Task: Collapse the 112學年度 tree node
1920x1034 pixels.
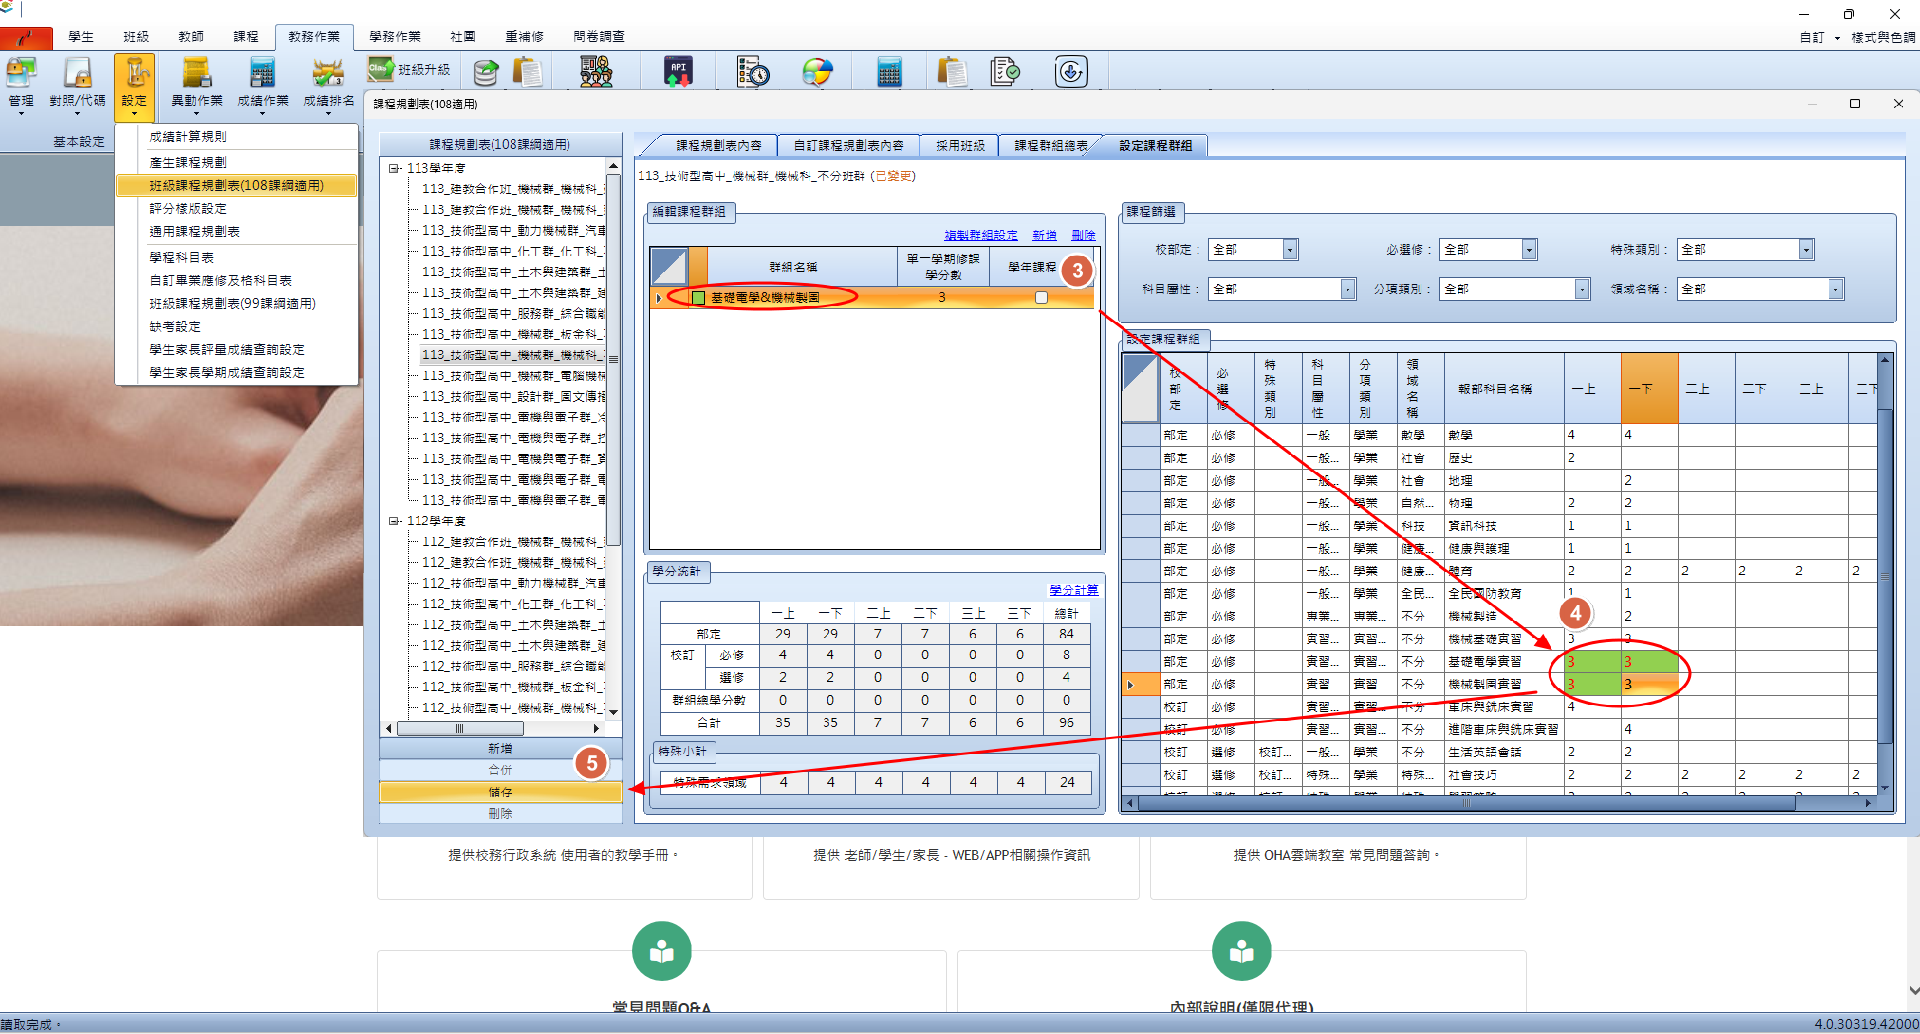Action: [x=394, y=521]
